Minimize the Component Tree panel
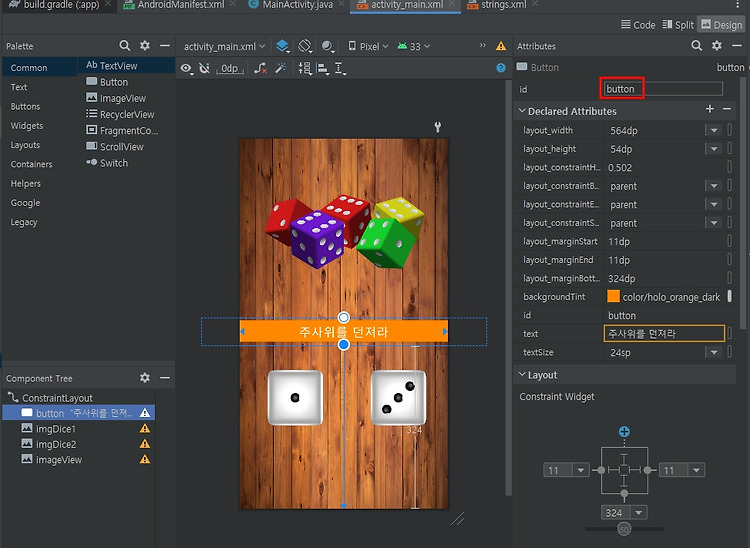Image resolution: width=750 pixels, height=548 pixels. (x=165, y=378)
